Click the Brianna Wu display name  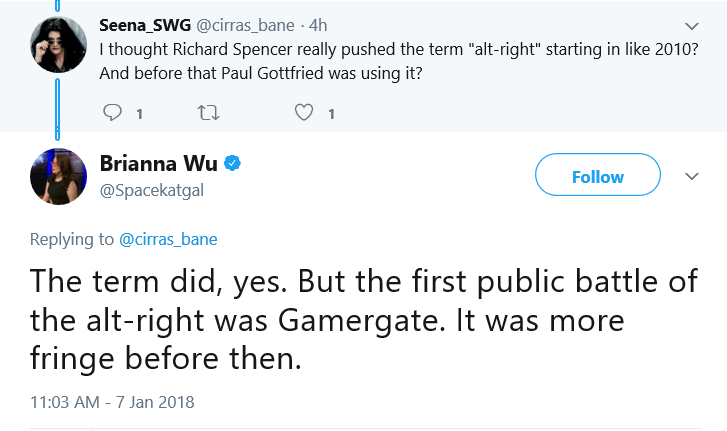[x=159, y=163]
